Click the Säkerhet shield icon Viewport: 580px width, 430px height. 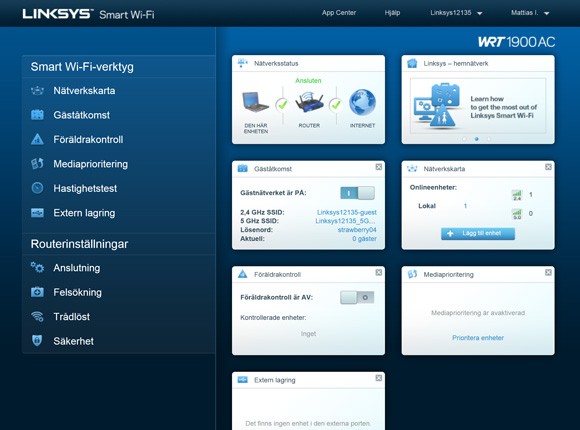pos(37,340)
